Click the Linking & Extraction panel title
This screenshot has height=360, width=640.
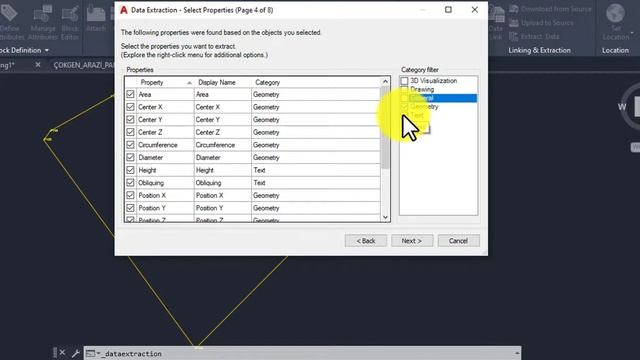539,50
